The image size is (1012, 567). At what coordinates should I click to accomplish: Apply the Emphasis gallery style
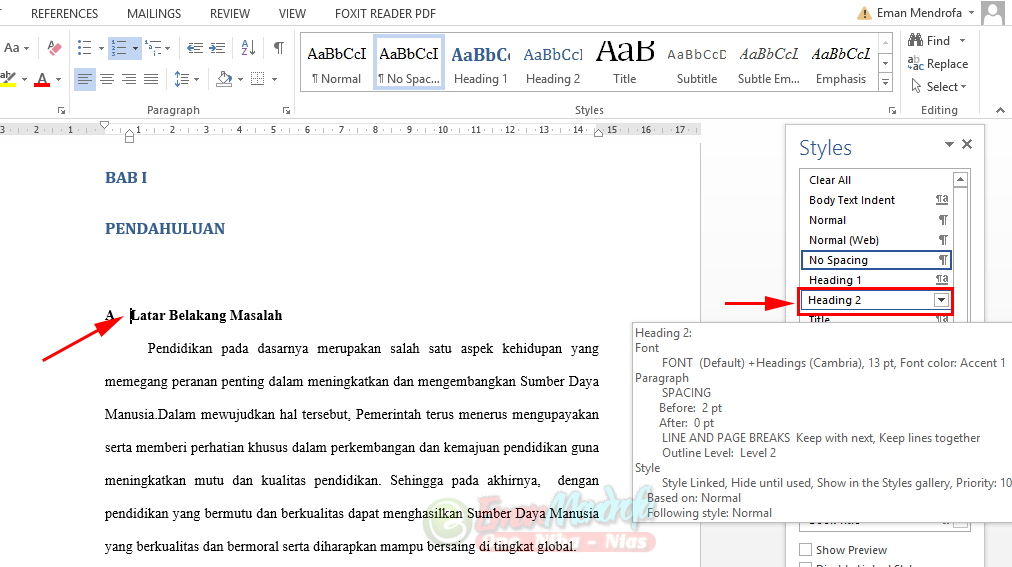pyautogui.click(x=841, y=63)
